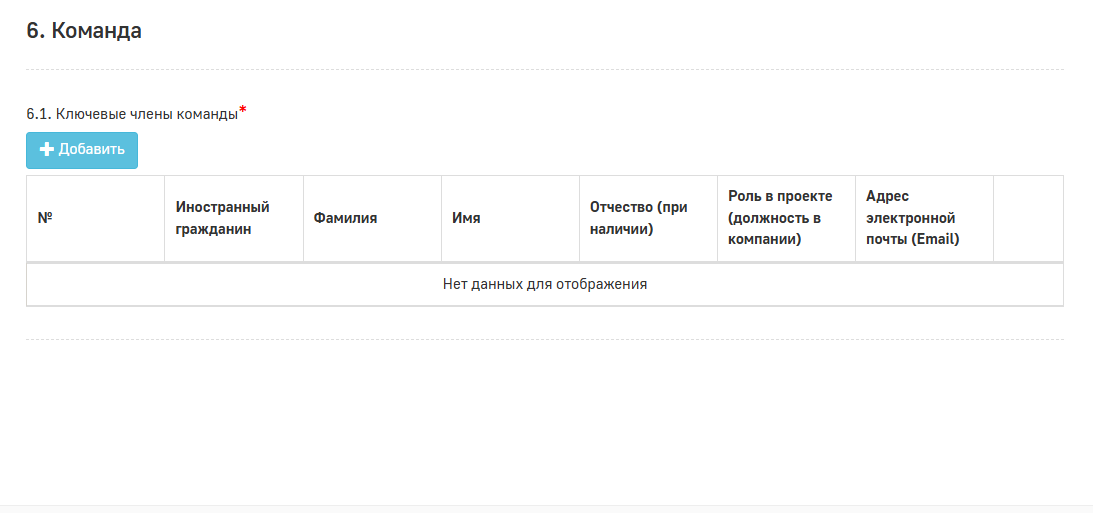Viewport: 1093px width, 513px height.
Task: Sort by the Фамилия column header
Action: tap(372, 219)
